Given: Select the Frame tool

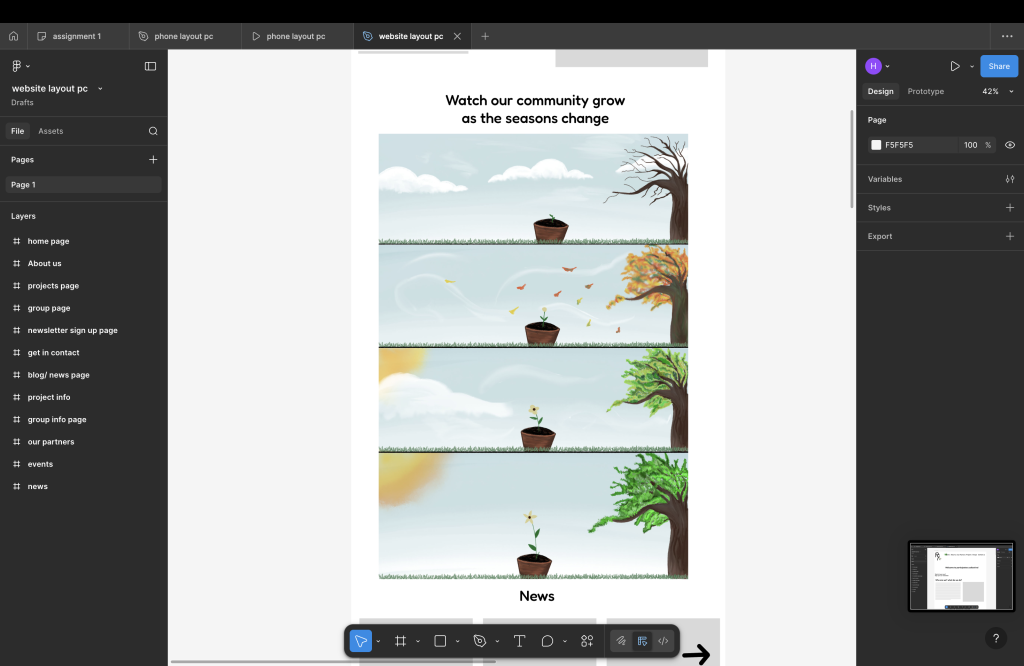Looking at the screenshot, I should pyautogui.click(x=400, y=641).
